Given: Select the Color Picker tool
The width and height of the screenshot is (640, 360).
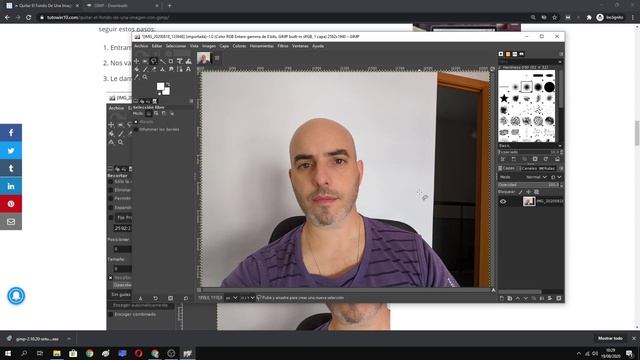Looking at the screenshot, I should (x=136, y=77).
